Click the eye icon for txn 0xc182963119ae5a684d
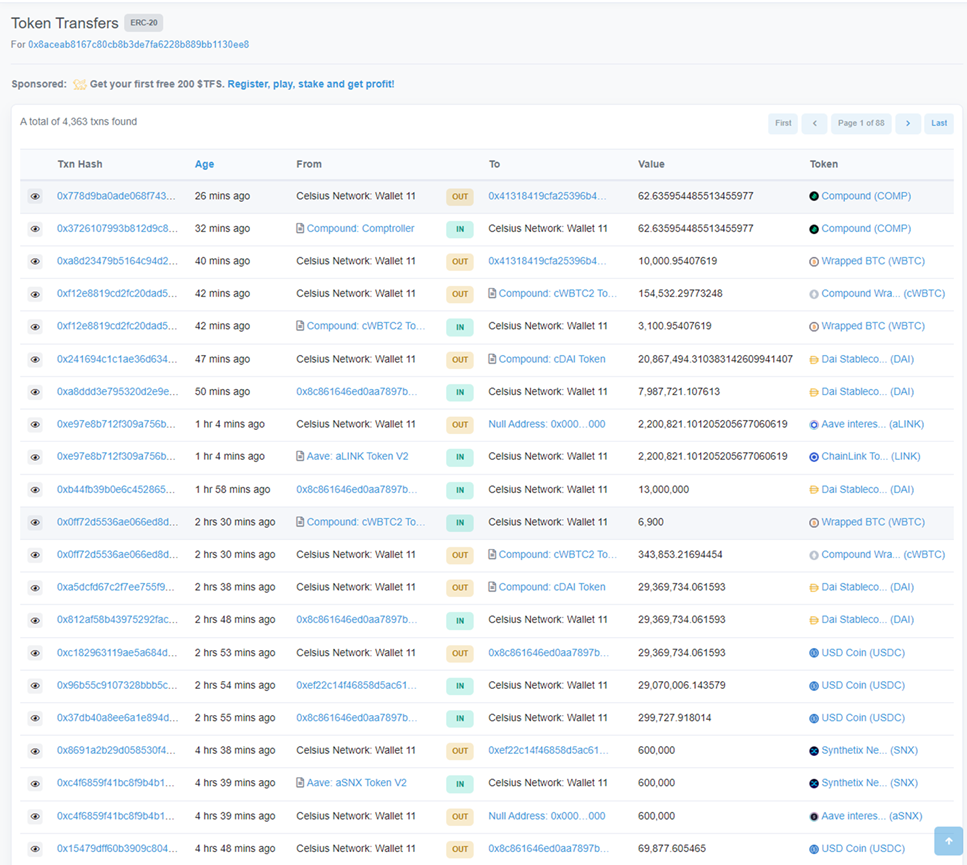967x865 pixels. pos(35,653)
